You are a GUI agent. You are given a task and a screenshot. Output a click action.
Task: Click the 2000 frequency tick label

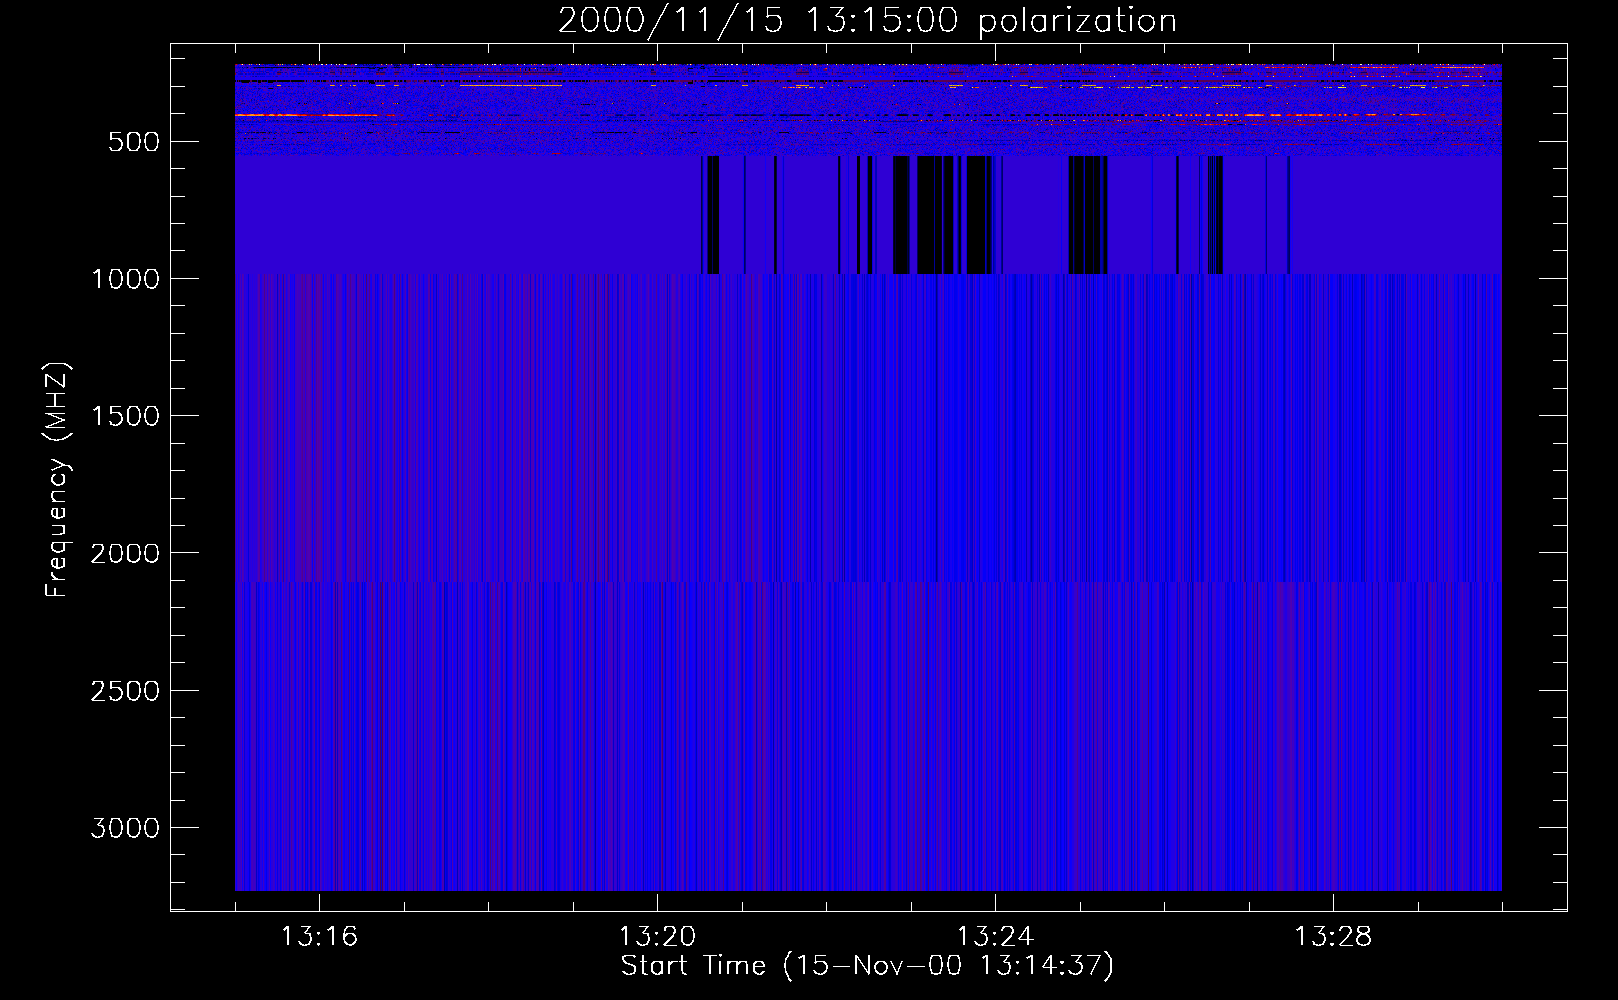tap(125, 553)
